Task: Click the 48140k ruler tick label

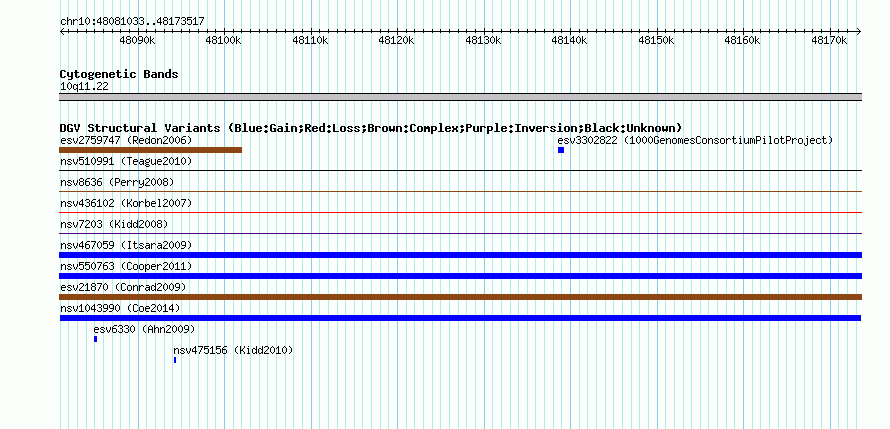Action: [x=570, y=41]
